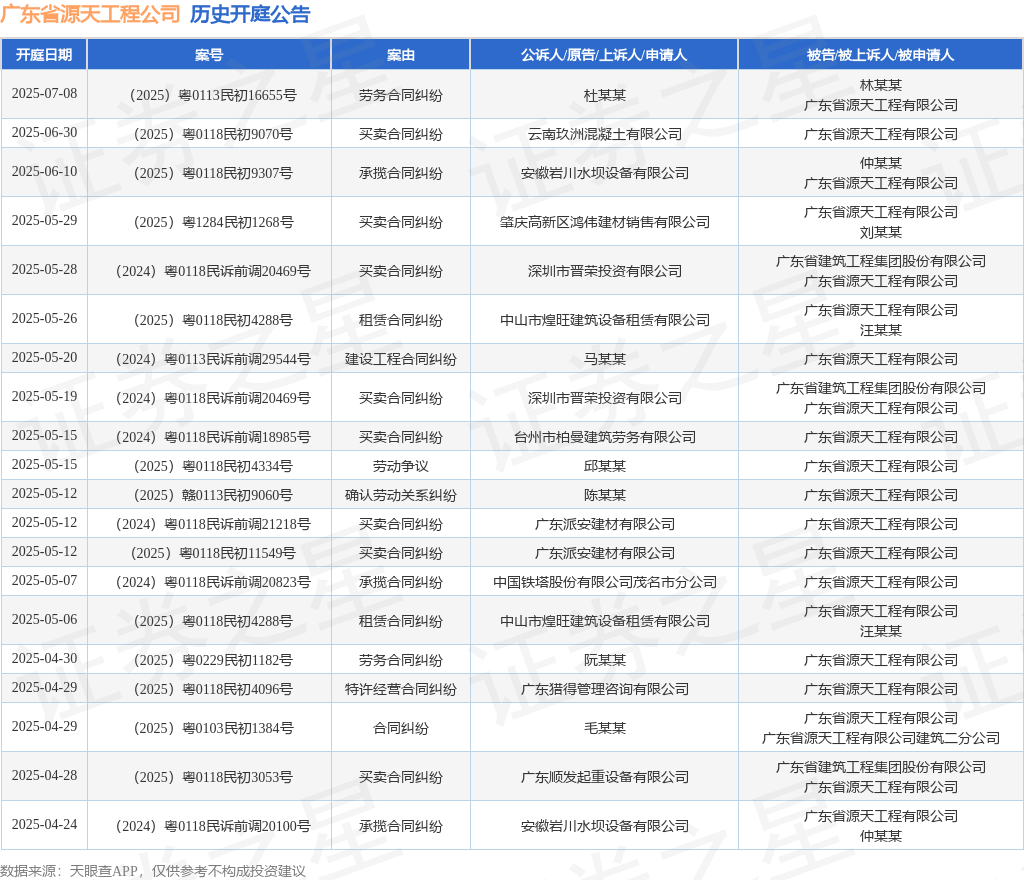Viewport: 1024px width, 880px height.
Task: Select the date 2025-06-30
Action: [x=44, y=133]
